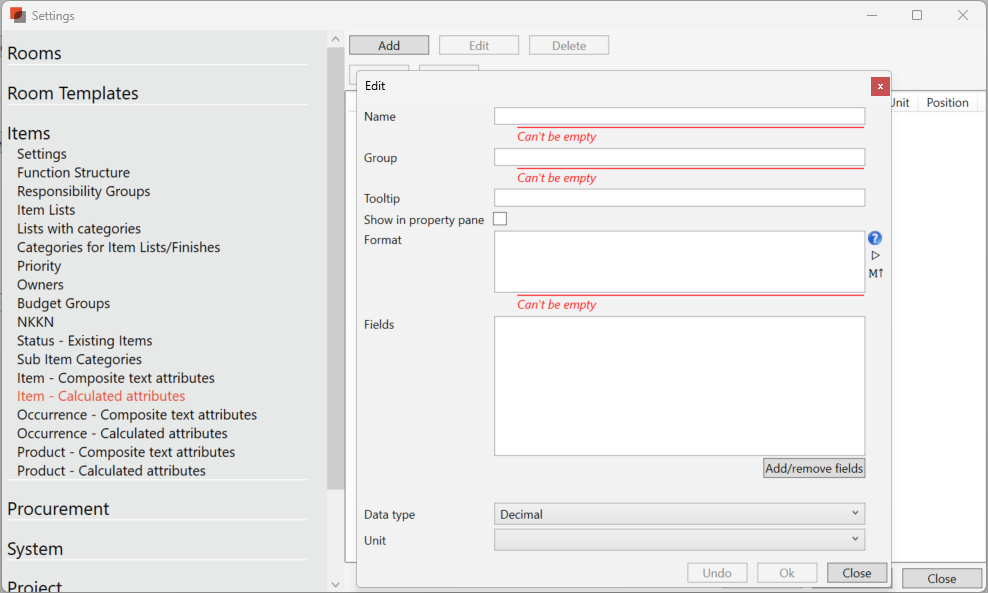Click the play triangle icon beside Format
988x593 pixels.
[875, 256]
